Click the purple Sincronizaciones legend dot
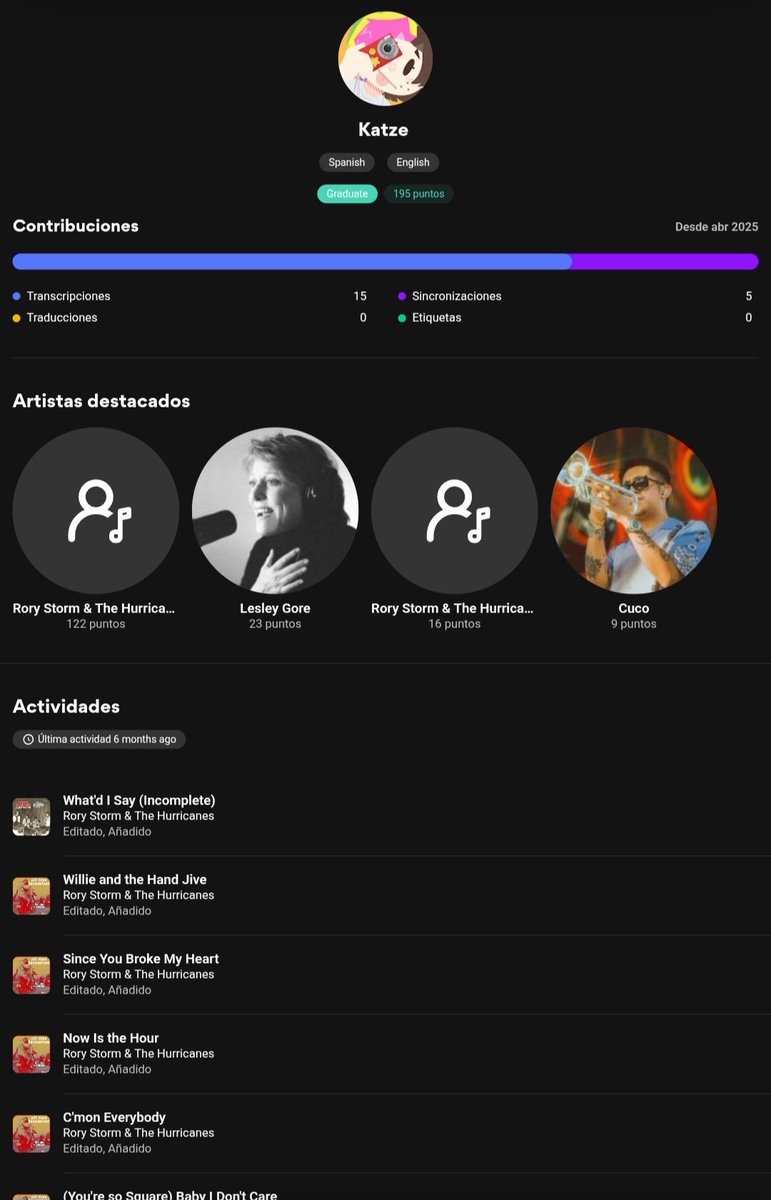Viewport: 771px width, 1200px height. [402, 296]
